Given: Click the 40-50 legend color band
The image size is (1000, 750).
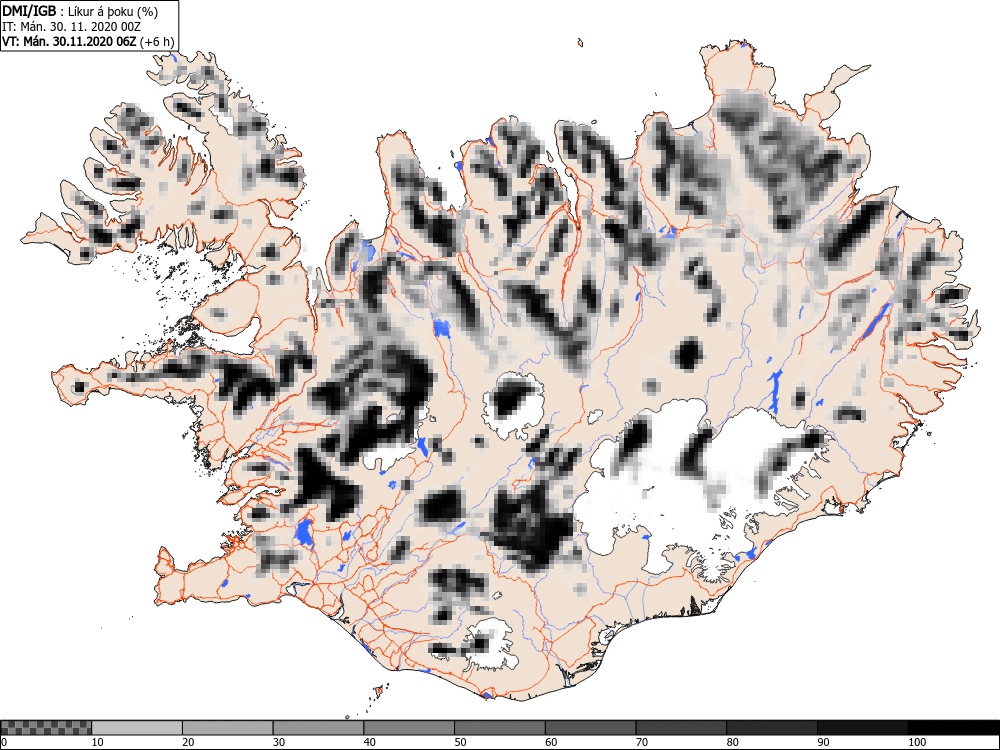Looking at the screenshot, I should 409,728.
